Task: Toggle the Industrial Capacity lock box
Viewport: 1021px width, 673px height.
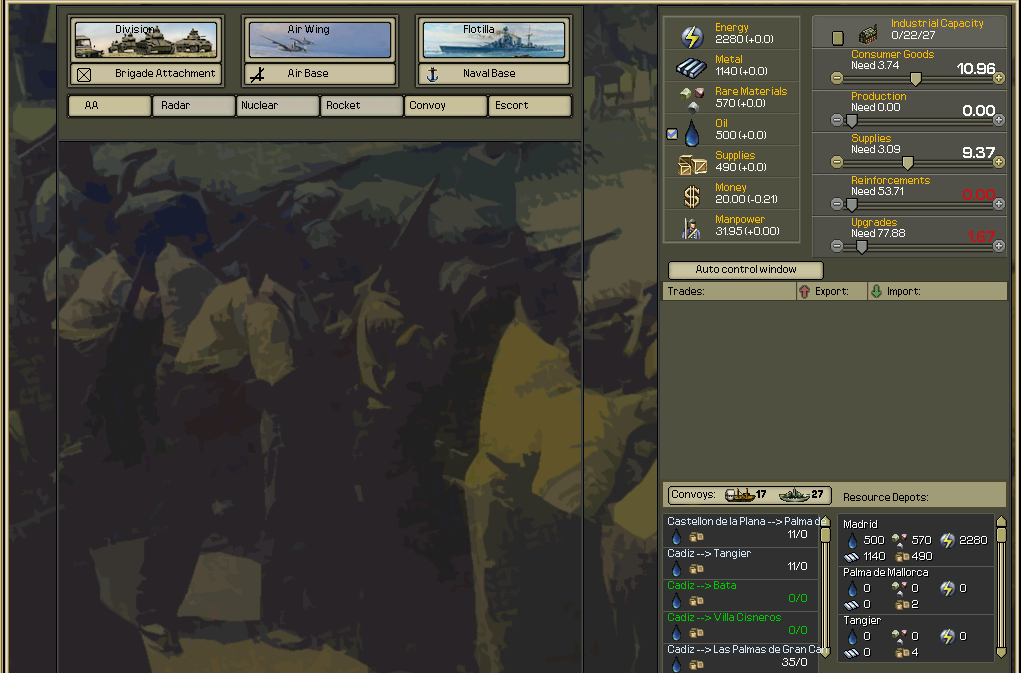Action: 838,38
